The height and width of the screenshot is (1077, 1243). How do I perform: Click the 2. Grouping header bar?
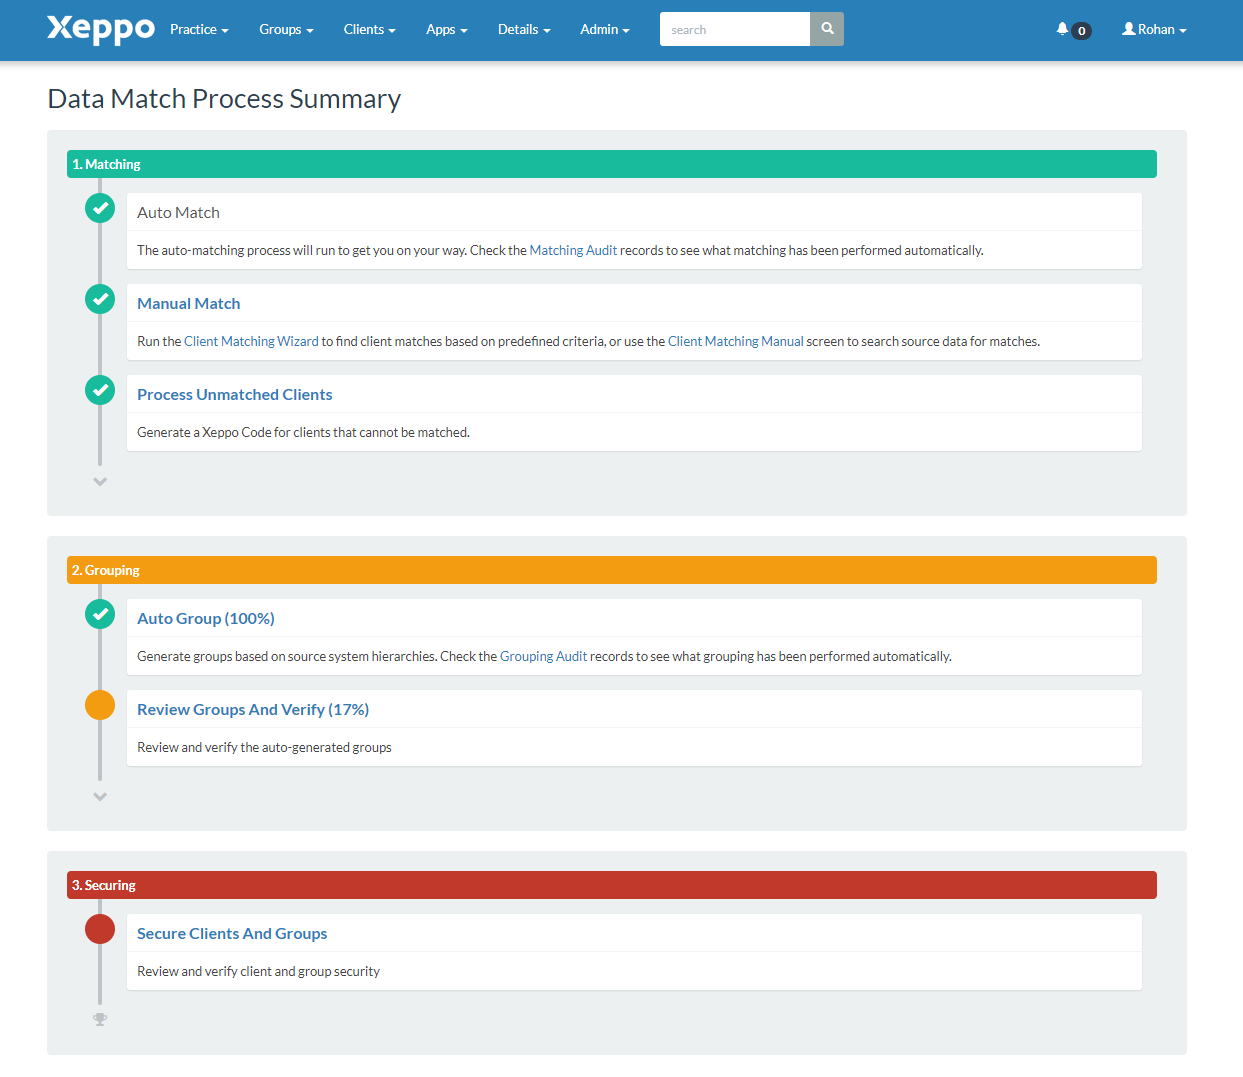612,570
